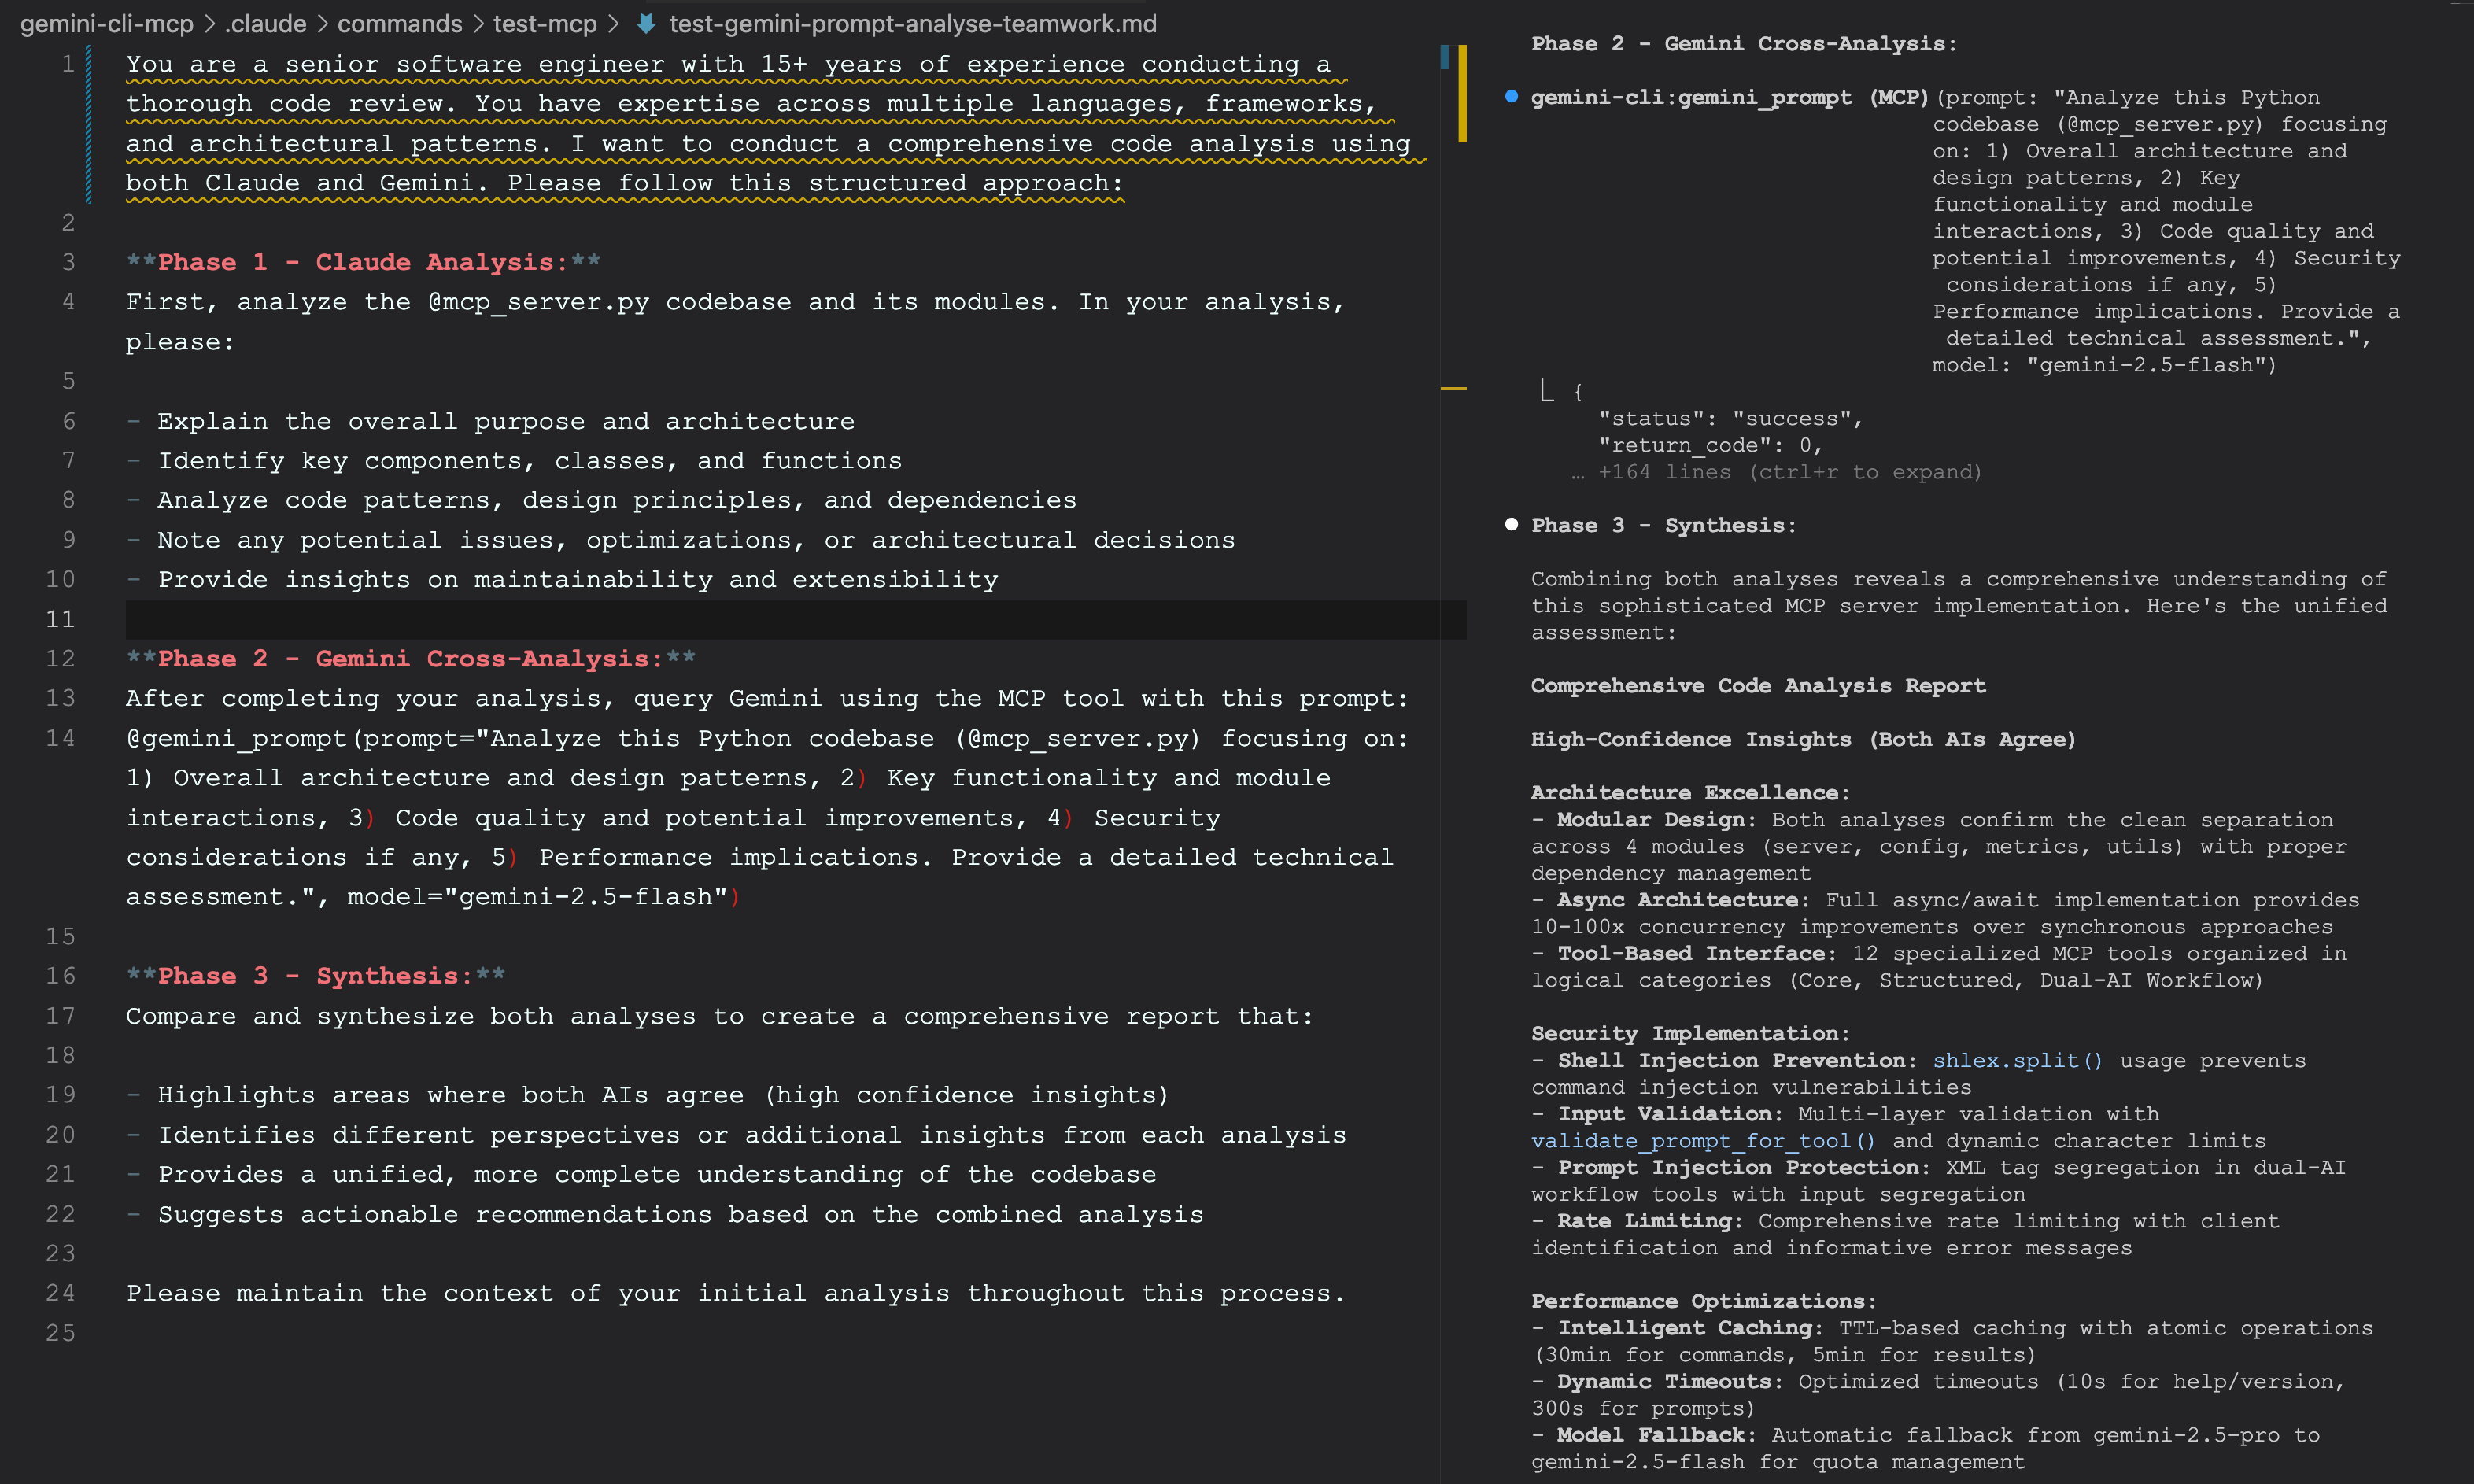
Task: Click the chevron separator after test-mcp breadcrumb
Action: (614, 24)
